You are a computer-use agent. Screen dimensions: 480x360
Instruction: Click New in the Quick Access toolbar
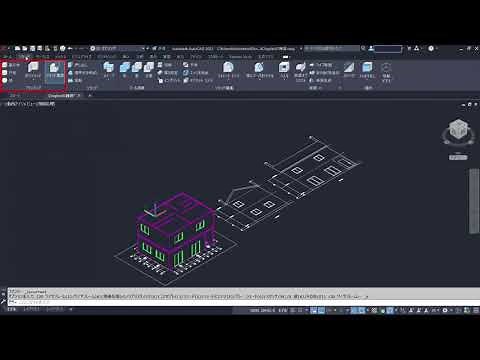[17, 48]
